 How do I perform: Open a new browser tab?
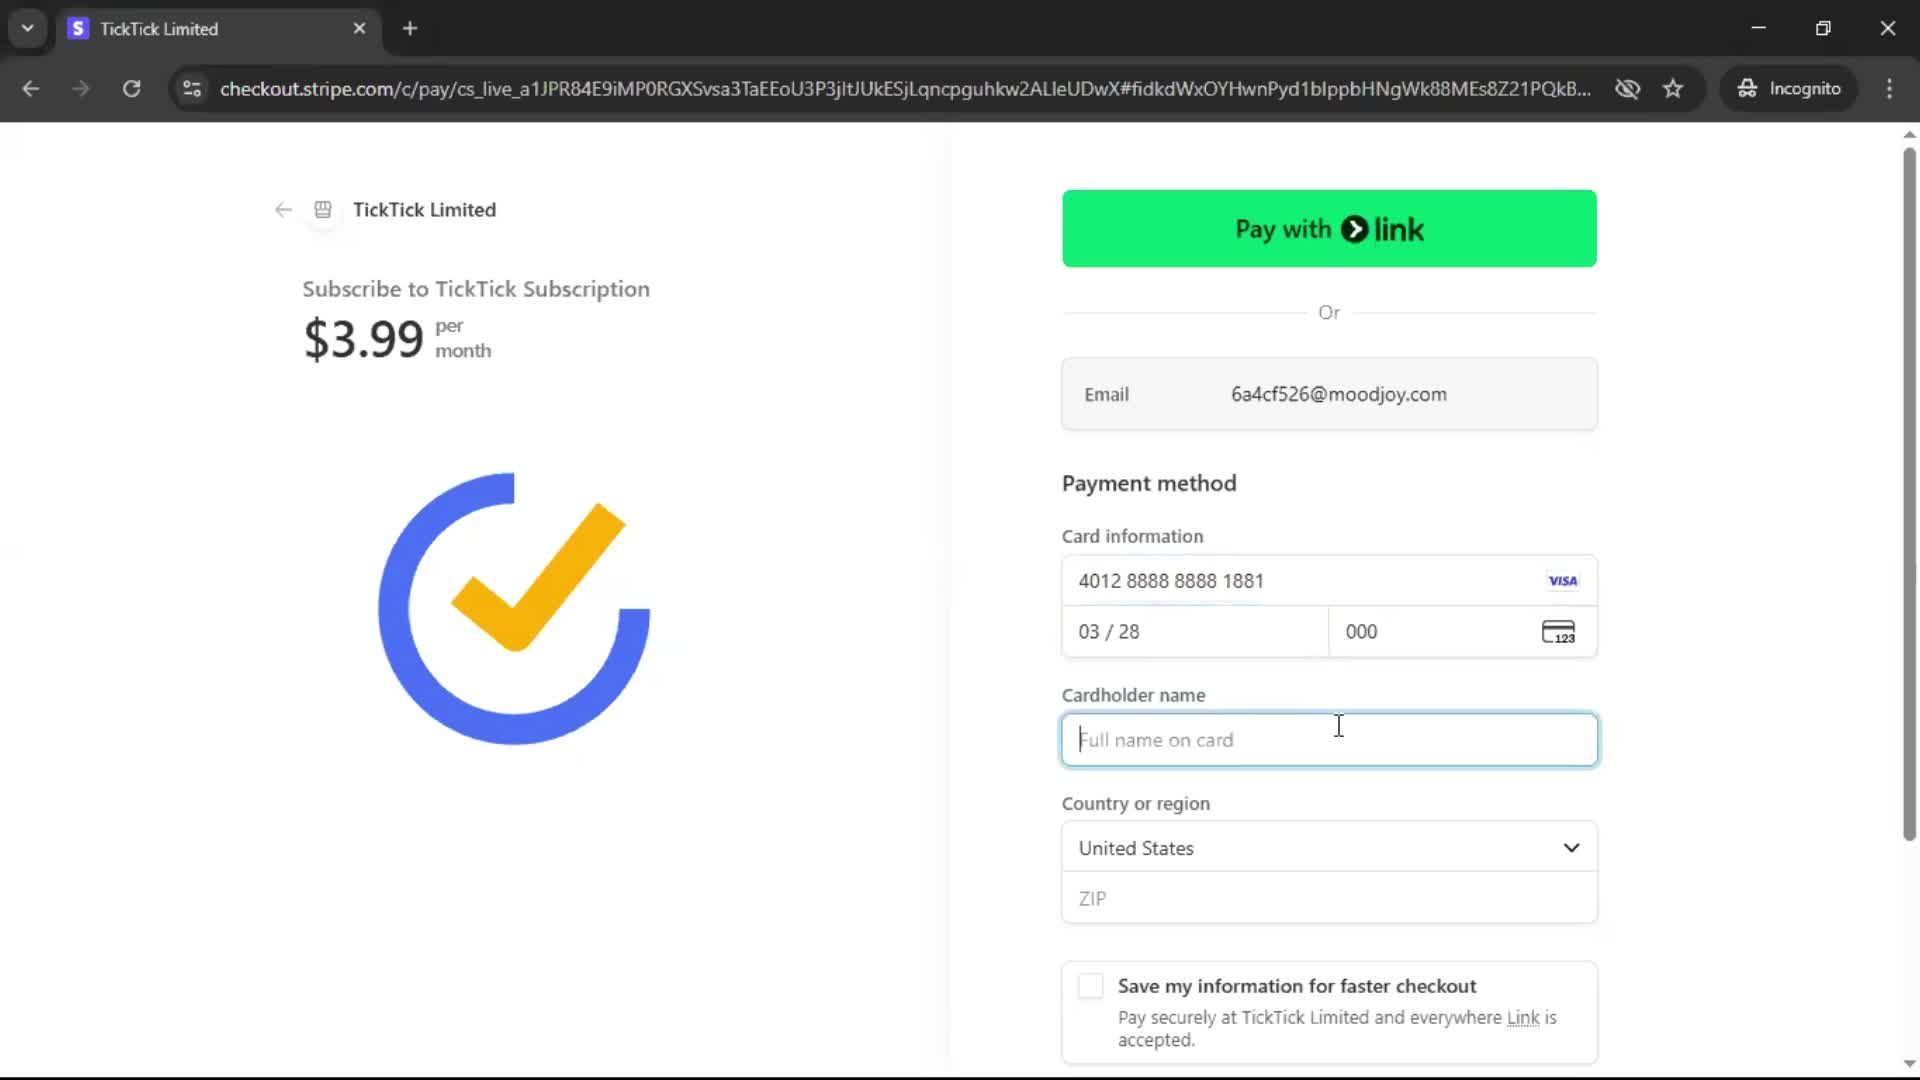coord(410,29)
